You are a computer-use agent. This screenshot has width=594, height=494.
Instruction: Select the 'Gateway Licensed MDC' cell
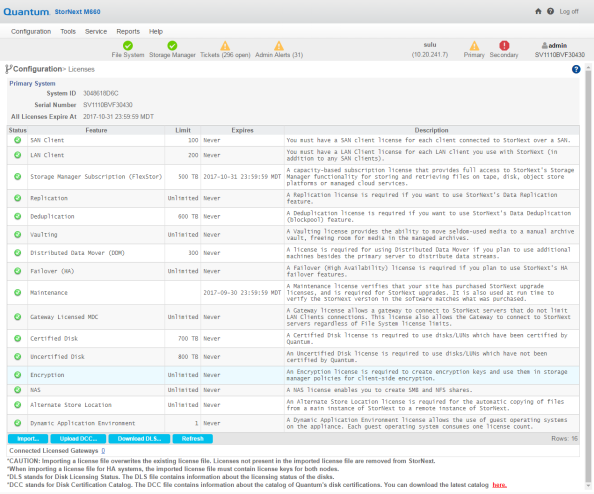96,317
